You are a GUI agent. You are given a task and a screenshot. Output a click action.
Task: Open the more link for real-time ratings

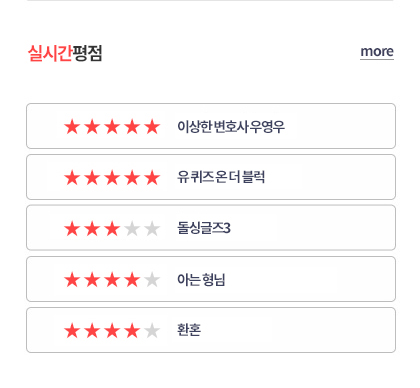(x=377, y=52)
